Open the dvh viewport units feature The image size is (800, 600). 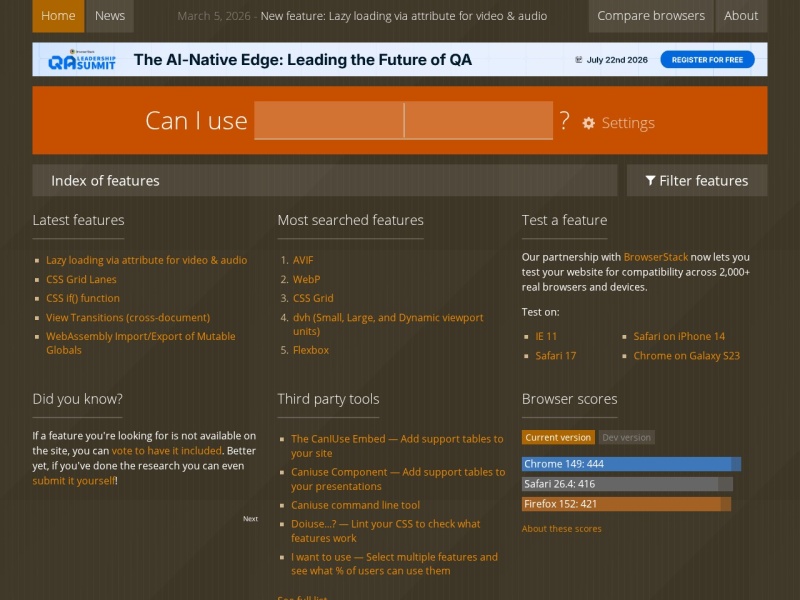(388, 324)
